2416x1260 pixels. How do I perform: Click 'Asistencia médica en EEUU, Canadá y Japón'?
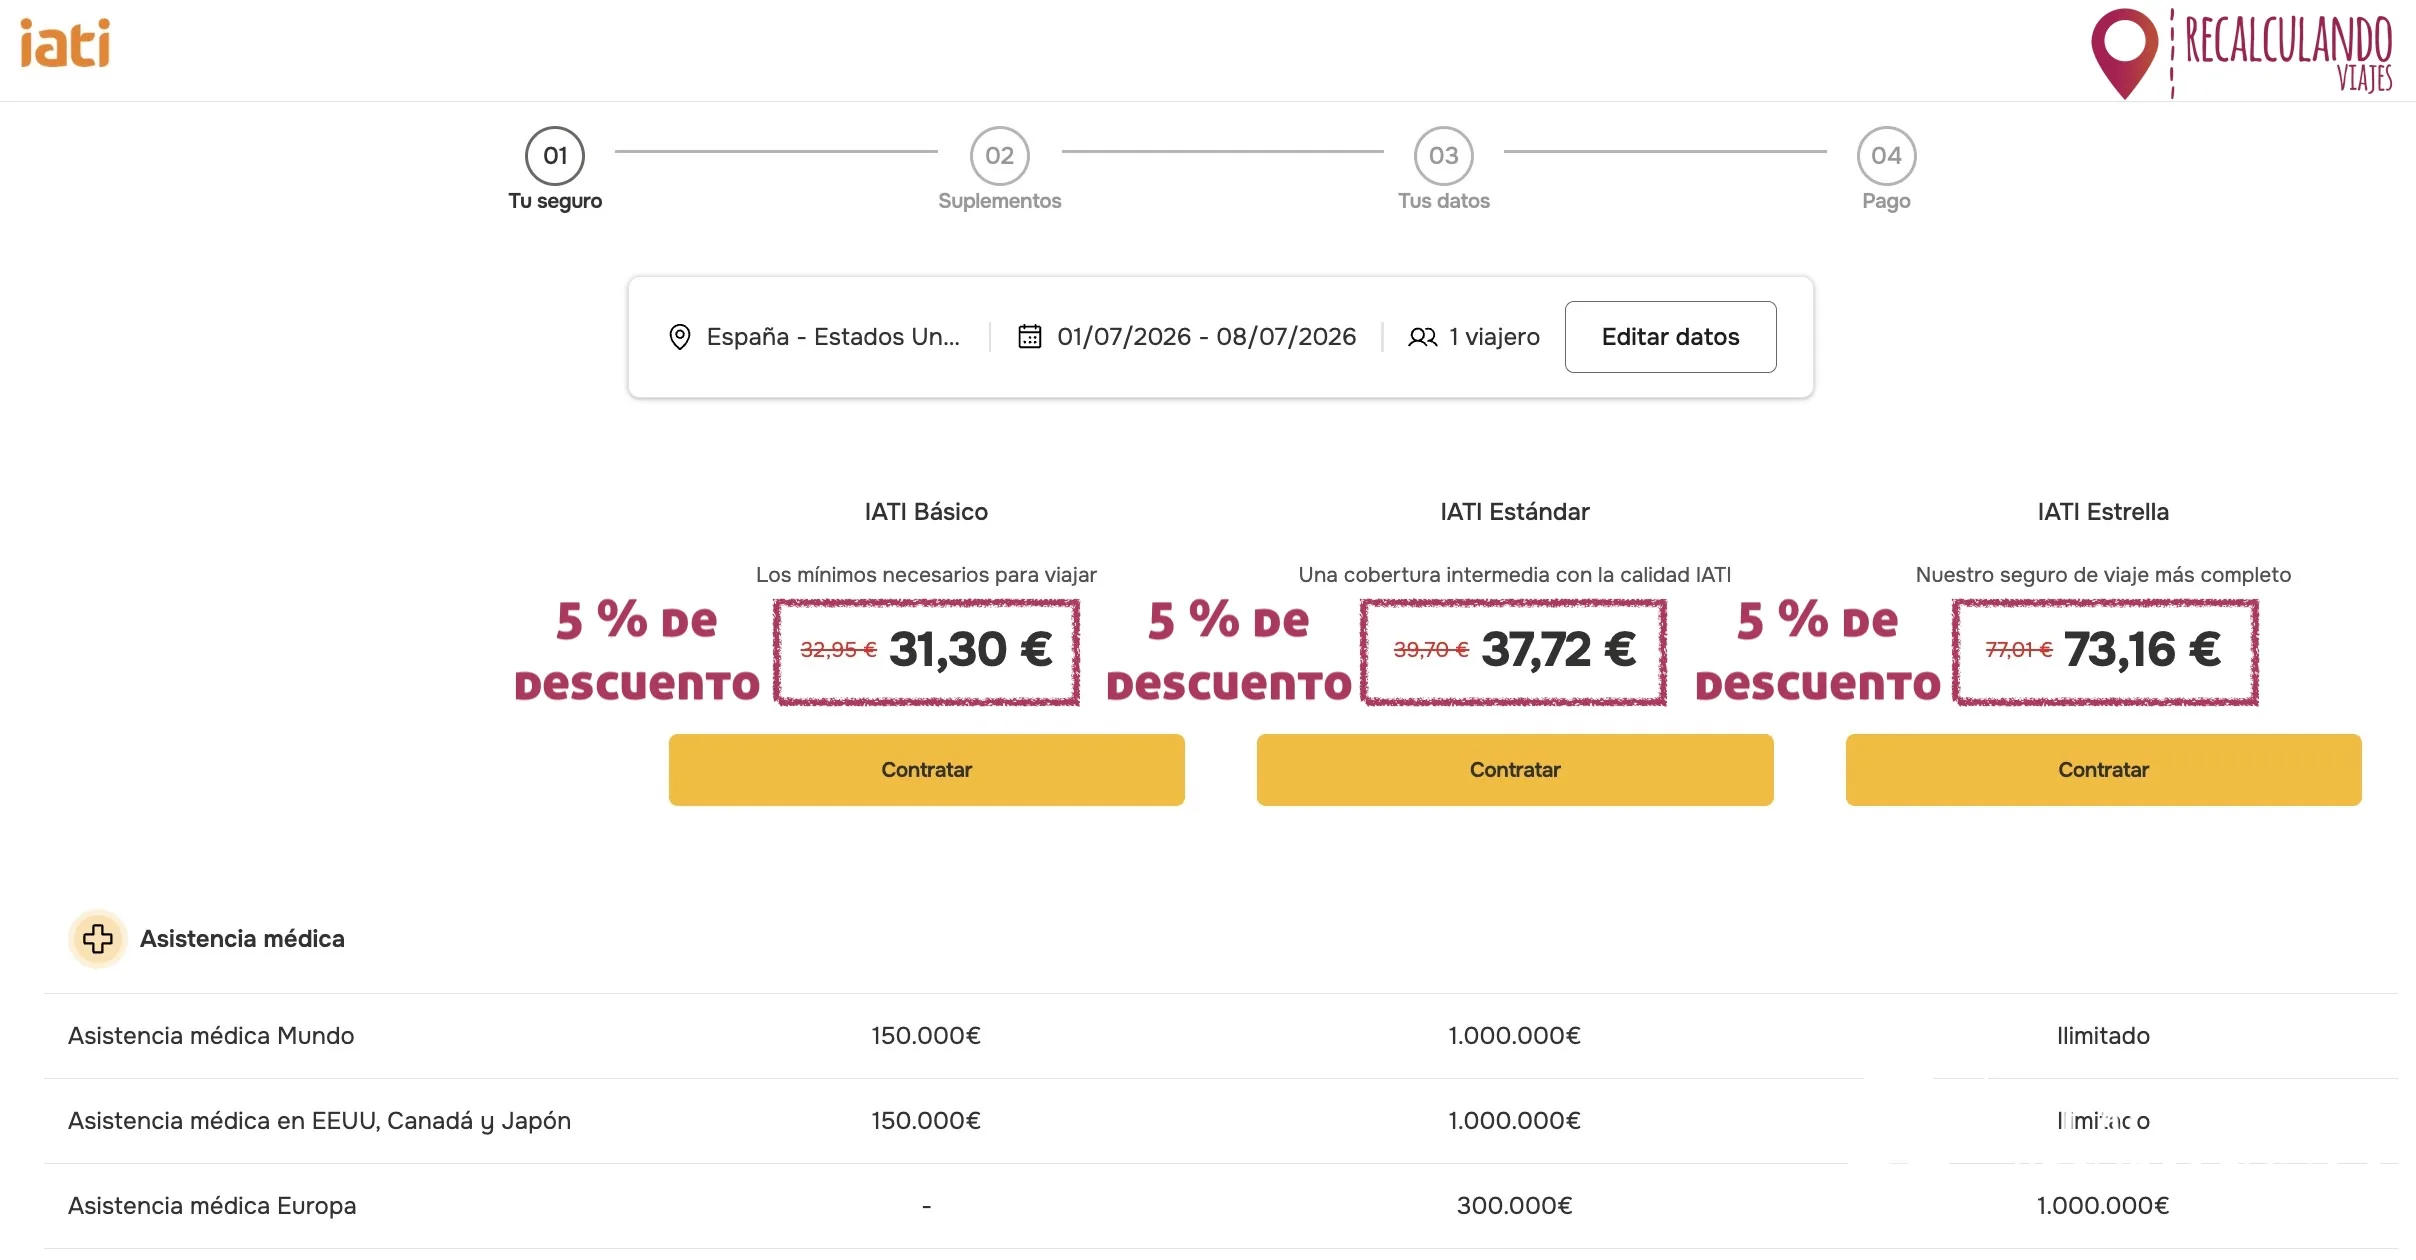(x=319, y=1121)
